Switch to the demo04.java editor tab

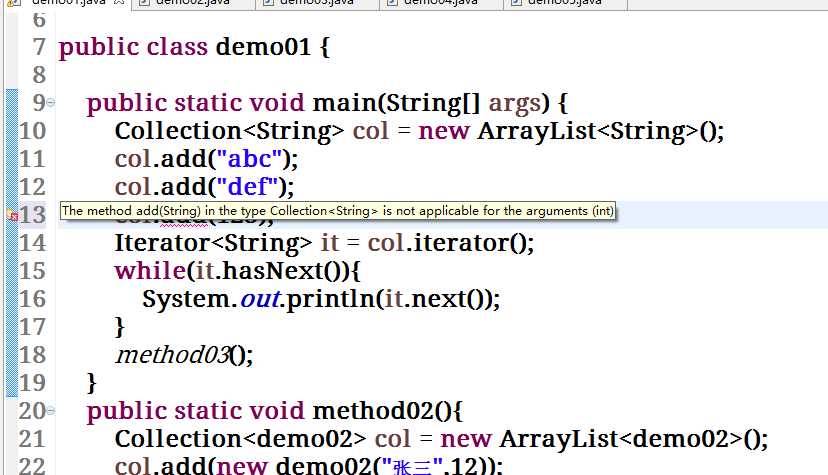pos(441,3)
